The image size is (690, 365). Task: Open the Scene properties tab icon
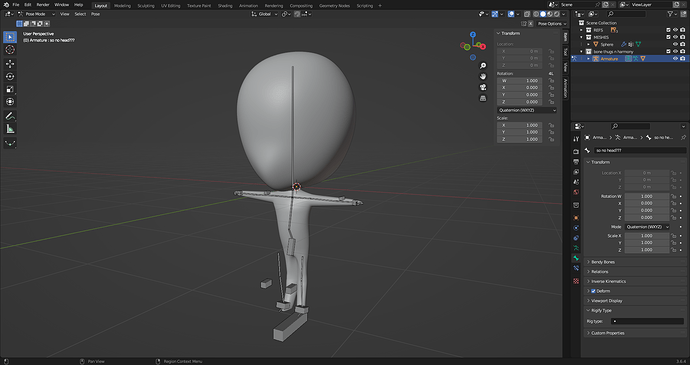coord(576,182)
